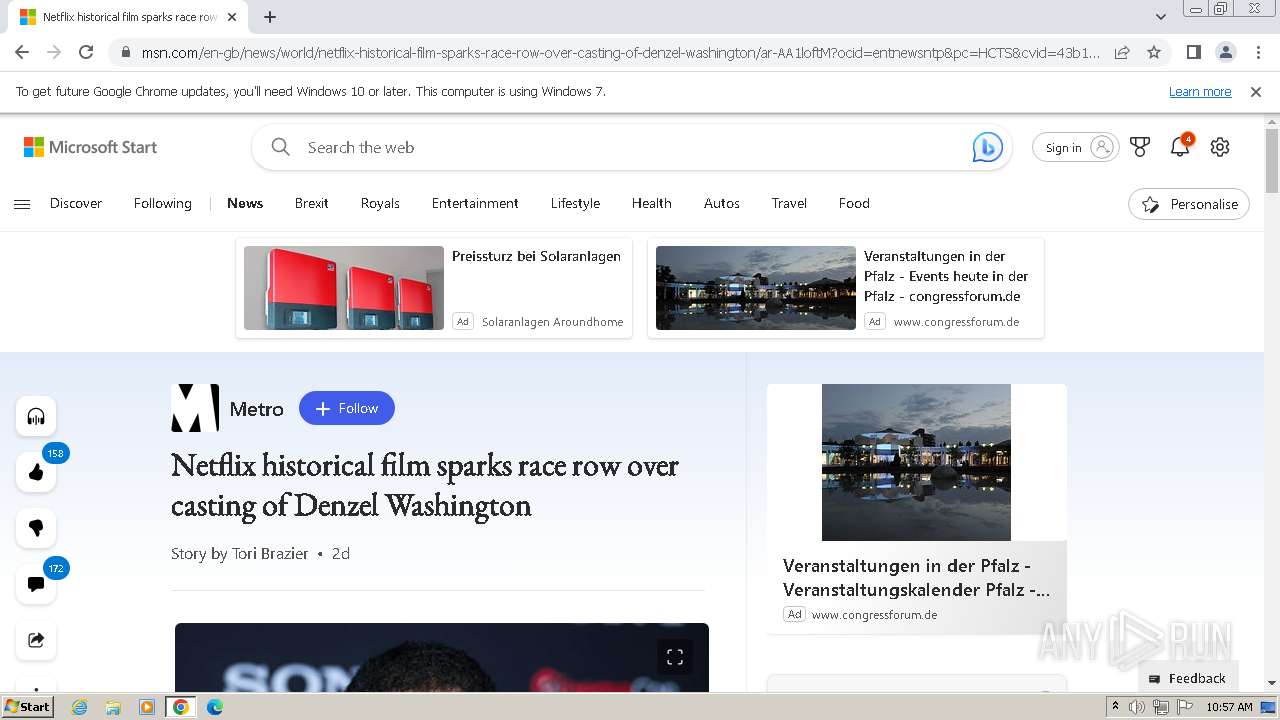Viewport: 1280px width, 720px height.
Task: Go back in browser history
Action: click(22, 52)
